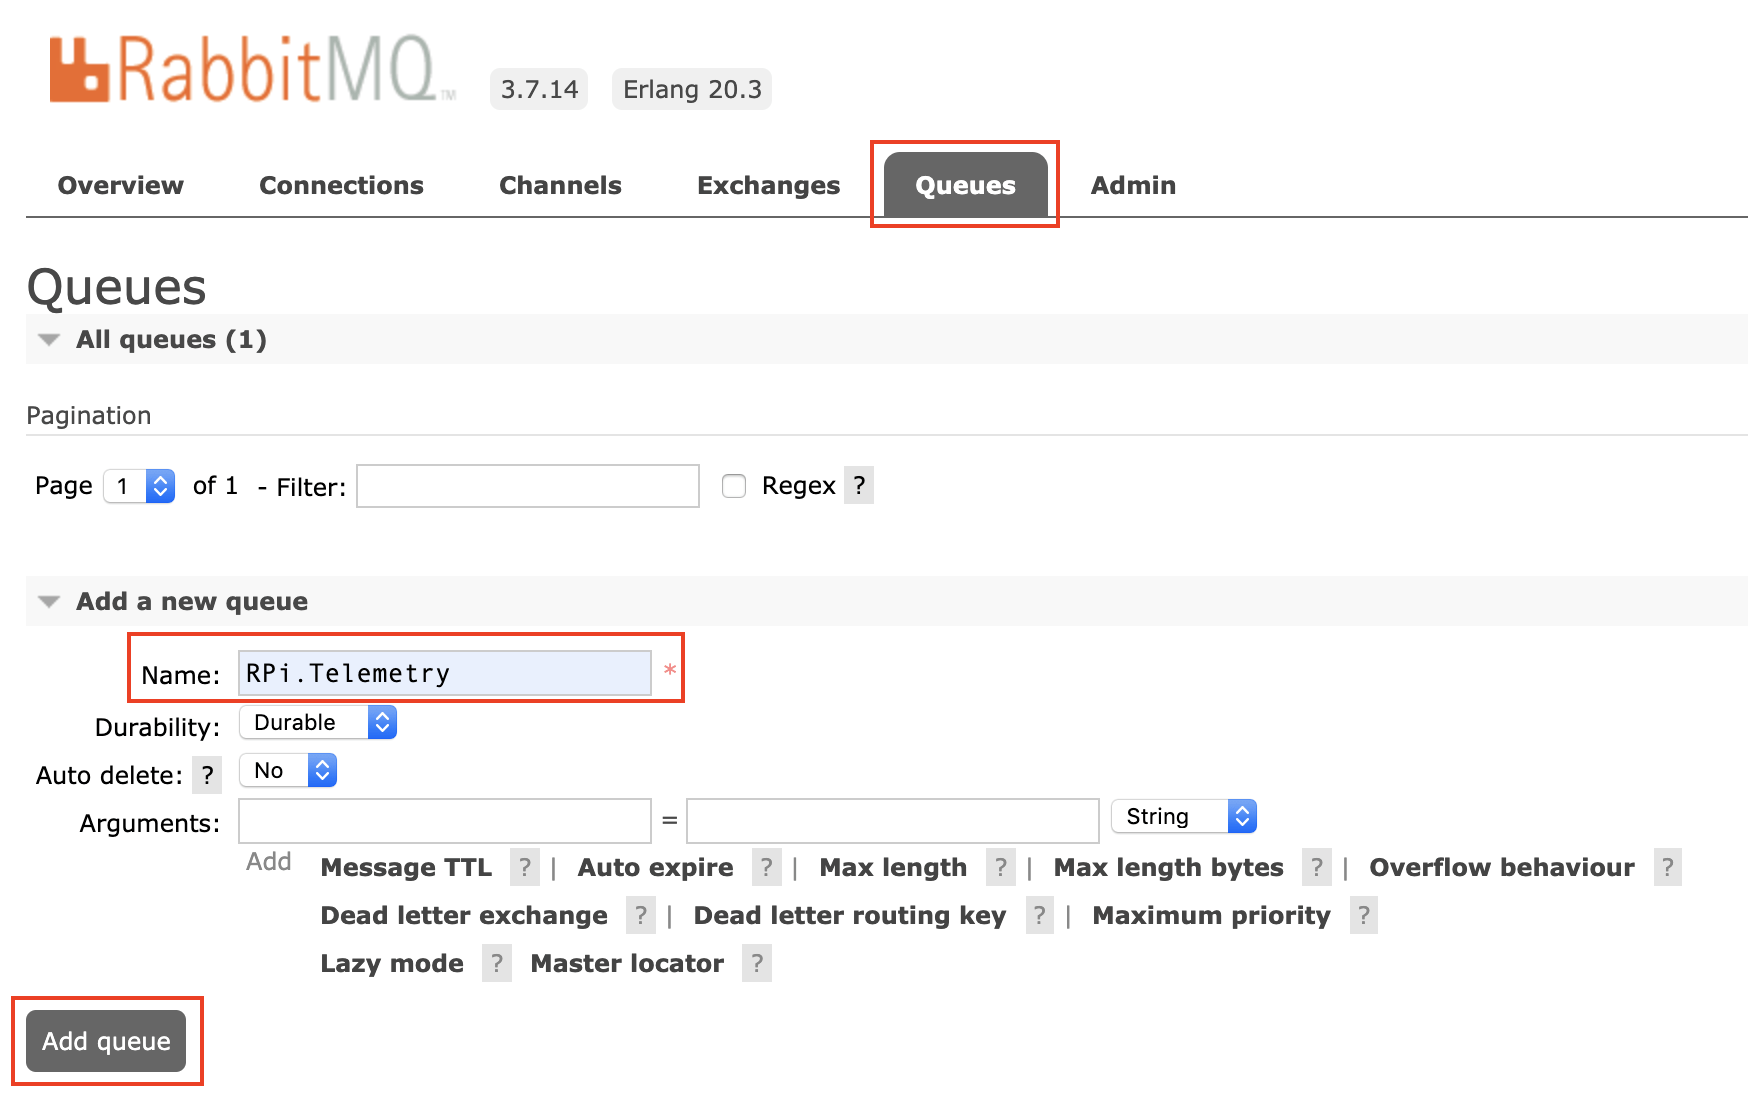Open the Admin tab

1133,185
